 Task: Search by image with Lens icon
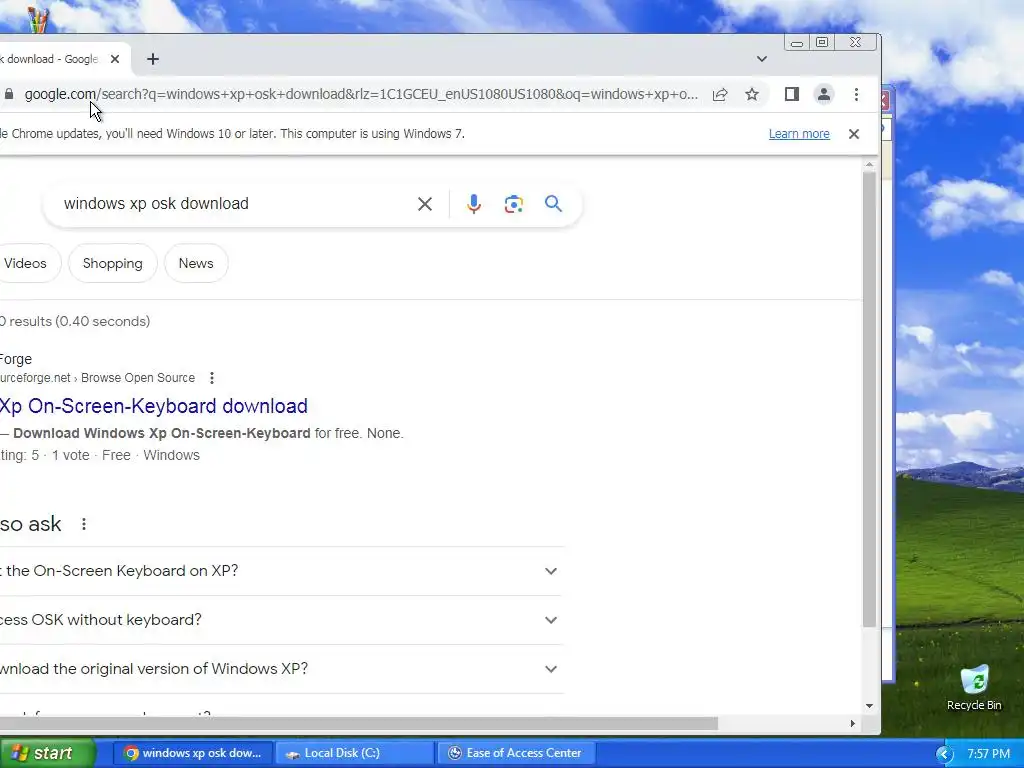click(514, 204)
